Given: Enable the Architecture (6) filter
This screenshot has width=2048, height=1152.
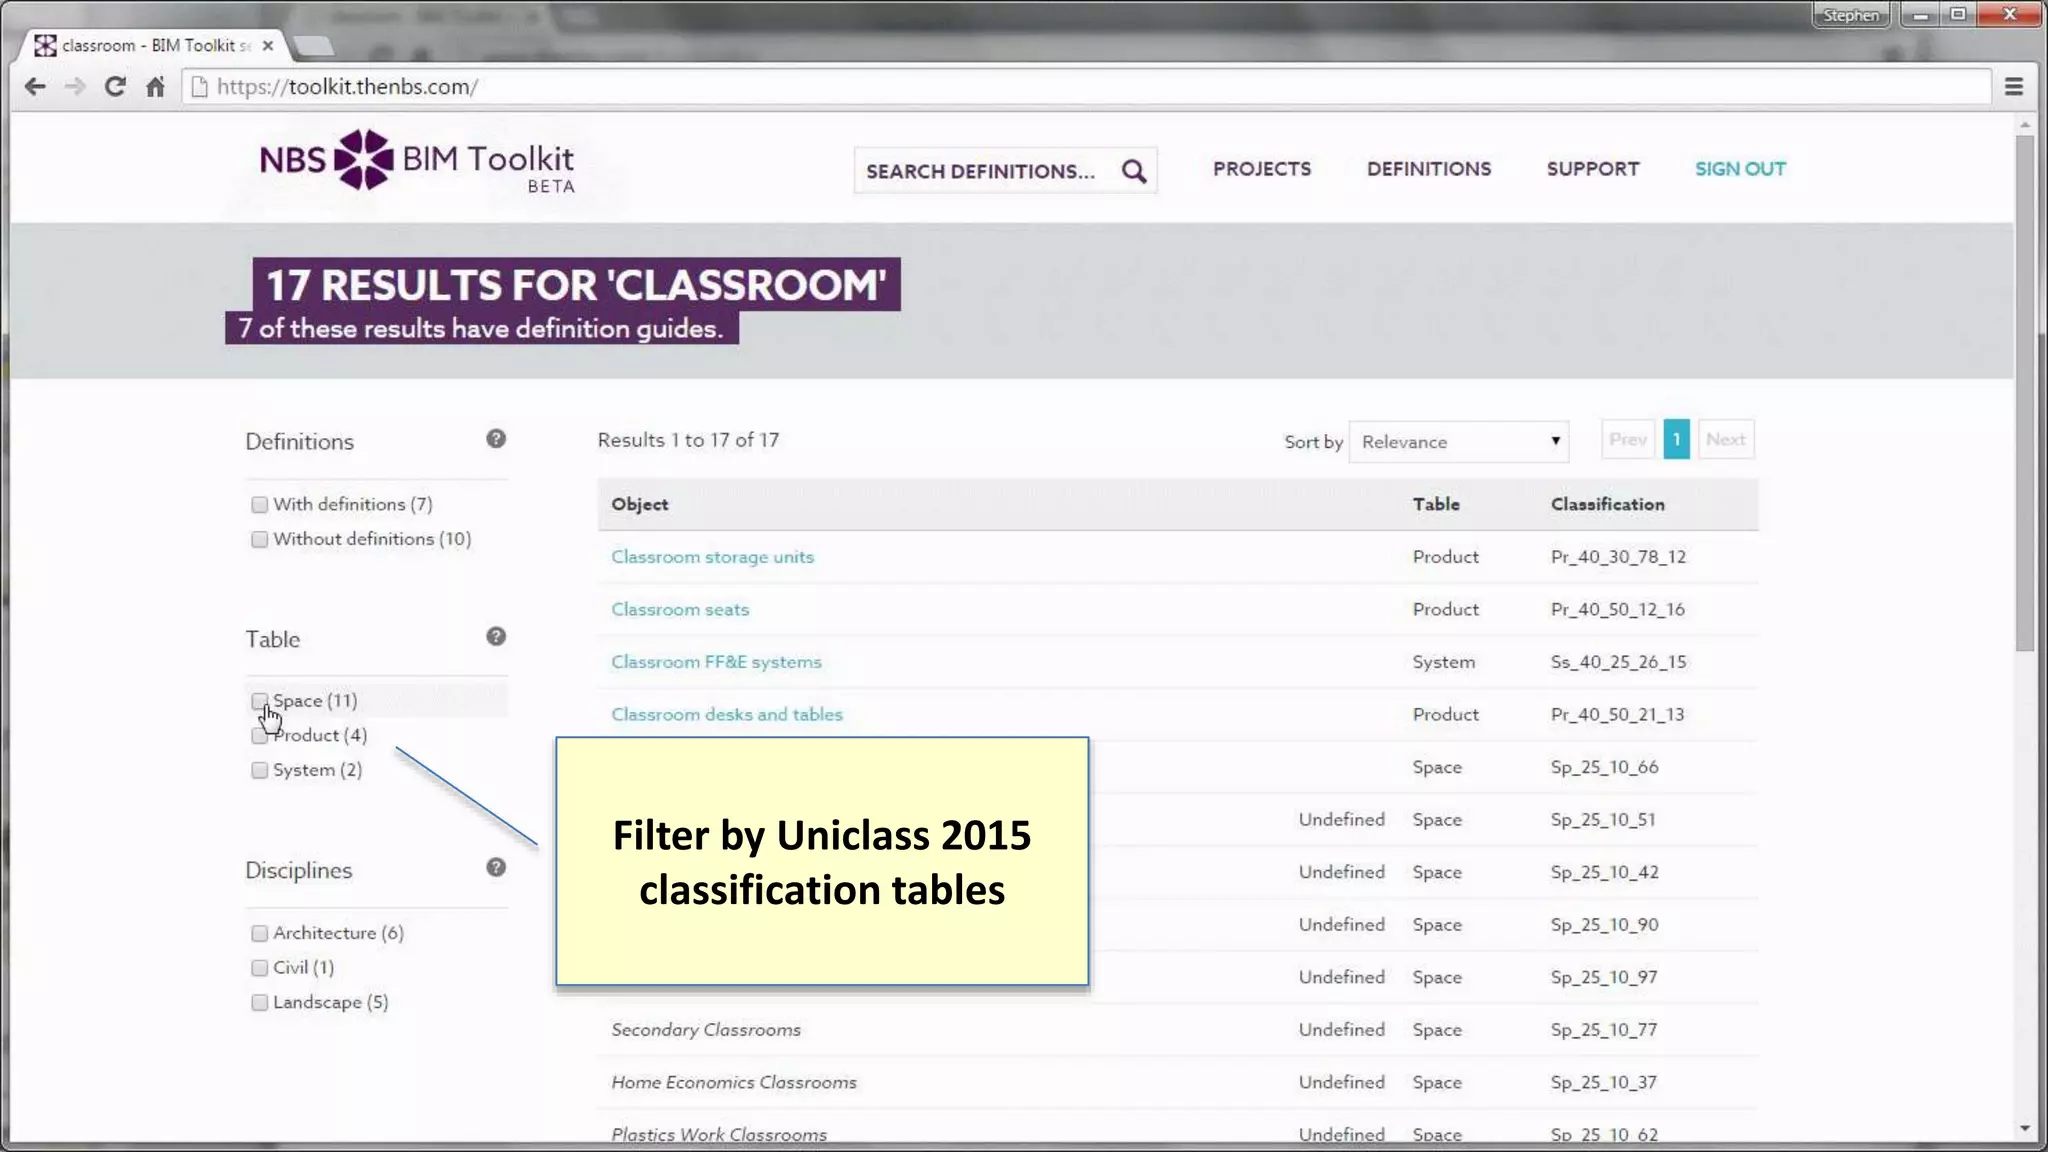Looking at the screenshot, I should pyautogui.click(x=260, y=933).
